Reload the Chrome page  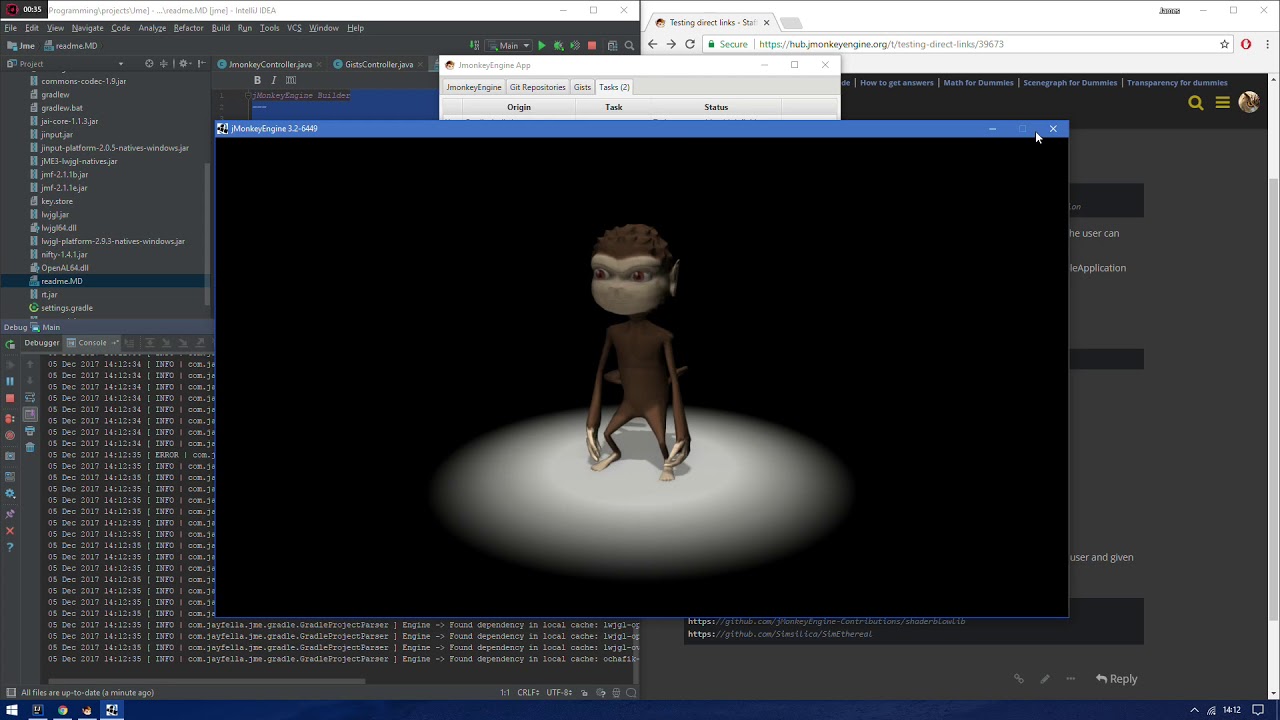[x=690, y=44]
